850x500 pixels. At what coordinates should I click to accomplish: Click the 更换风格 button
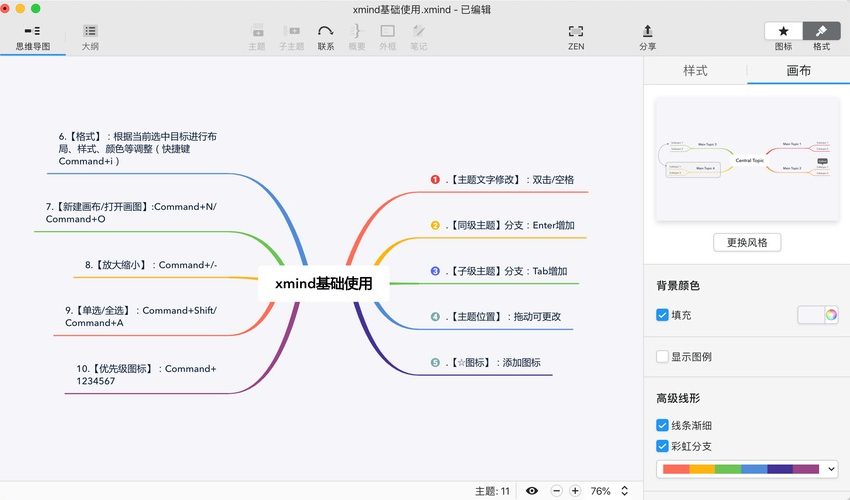pos(747,242)
